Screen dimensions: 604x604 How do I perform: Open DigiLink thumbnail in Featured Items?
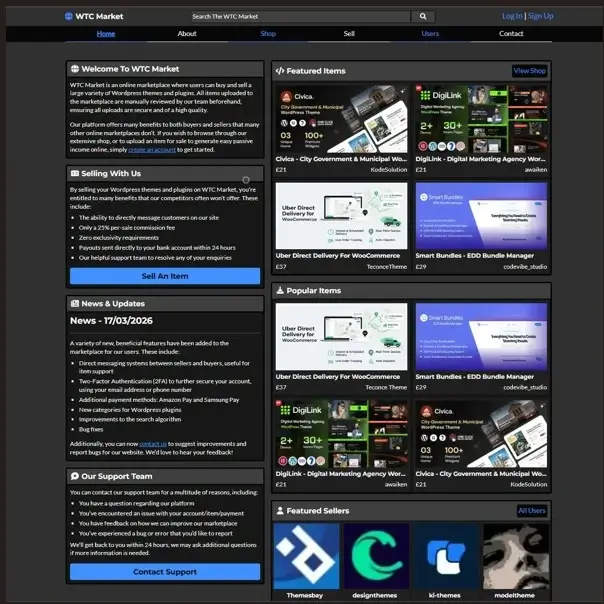[x=481, y=119]
